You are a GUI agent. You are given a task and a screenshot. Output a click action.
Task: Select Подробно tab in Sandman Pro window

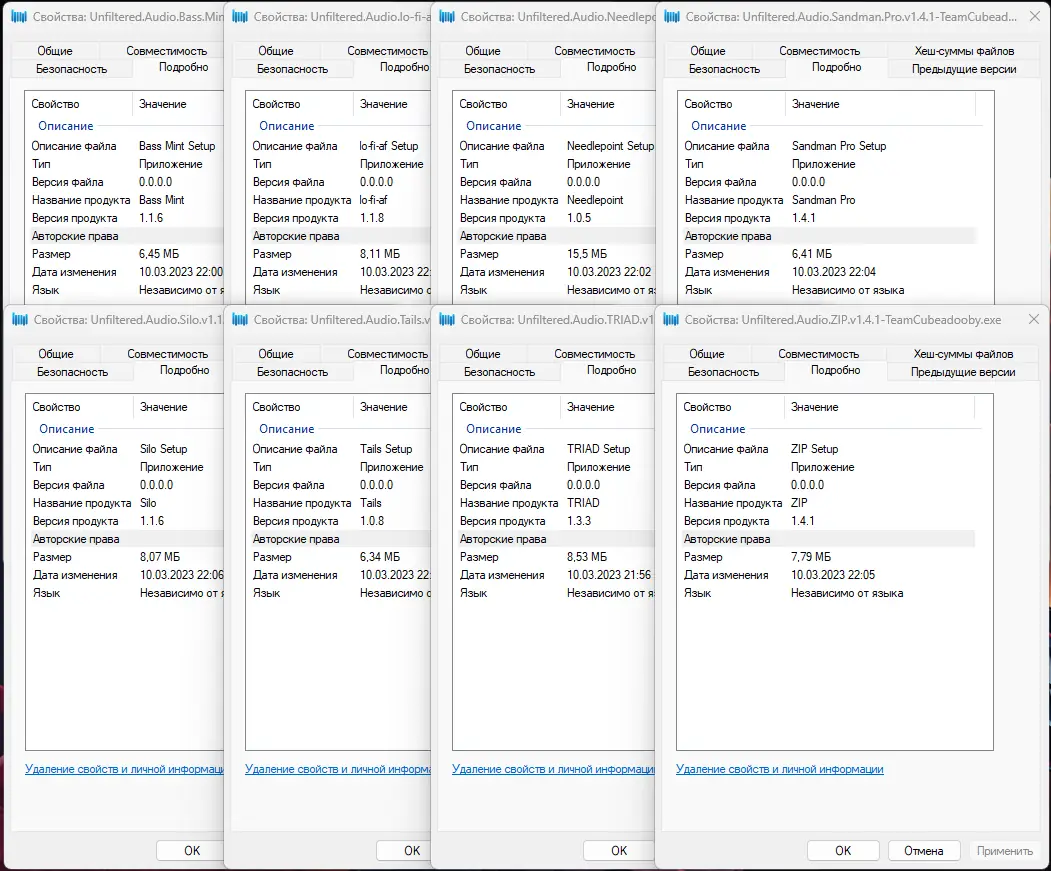point(837,67)
